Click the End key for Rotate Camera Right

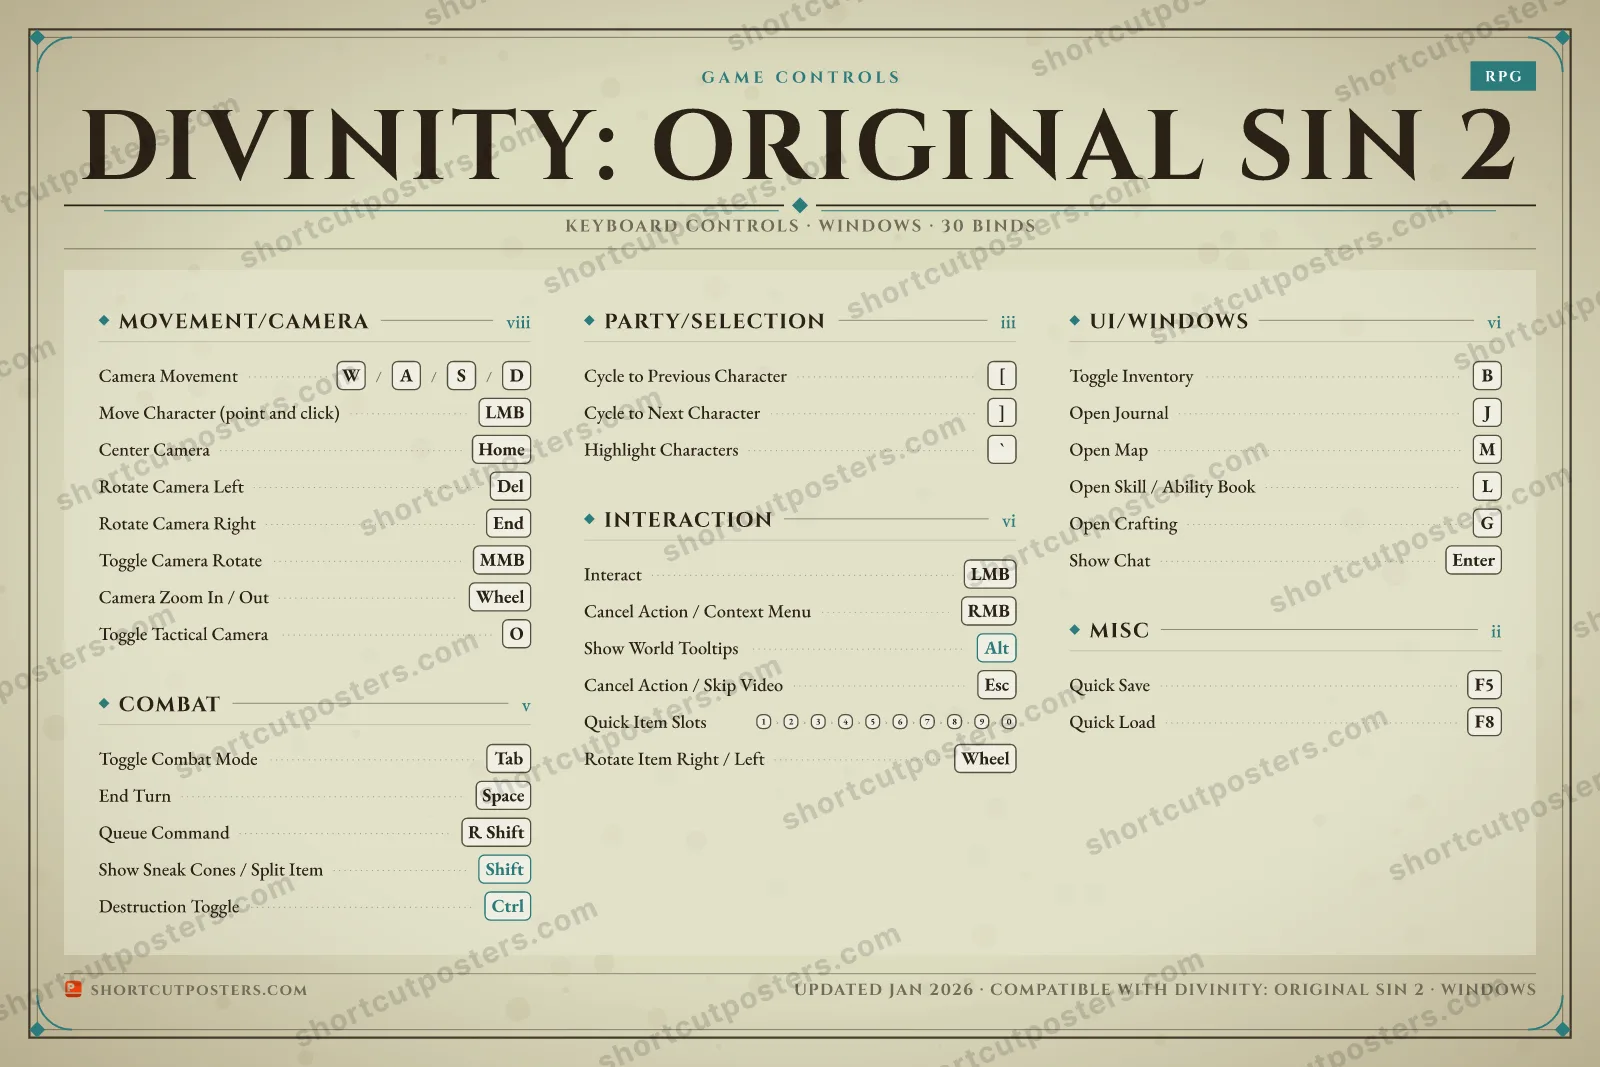[508, 523]
